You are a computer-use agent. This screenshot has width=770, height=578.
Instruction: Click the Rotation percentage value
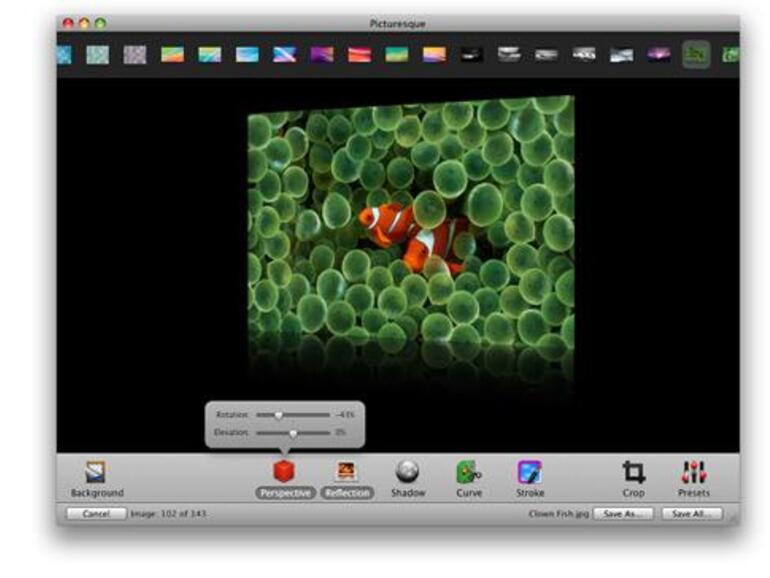[345, 415]
